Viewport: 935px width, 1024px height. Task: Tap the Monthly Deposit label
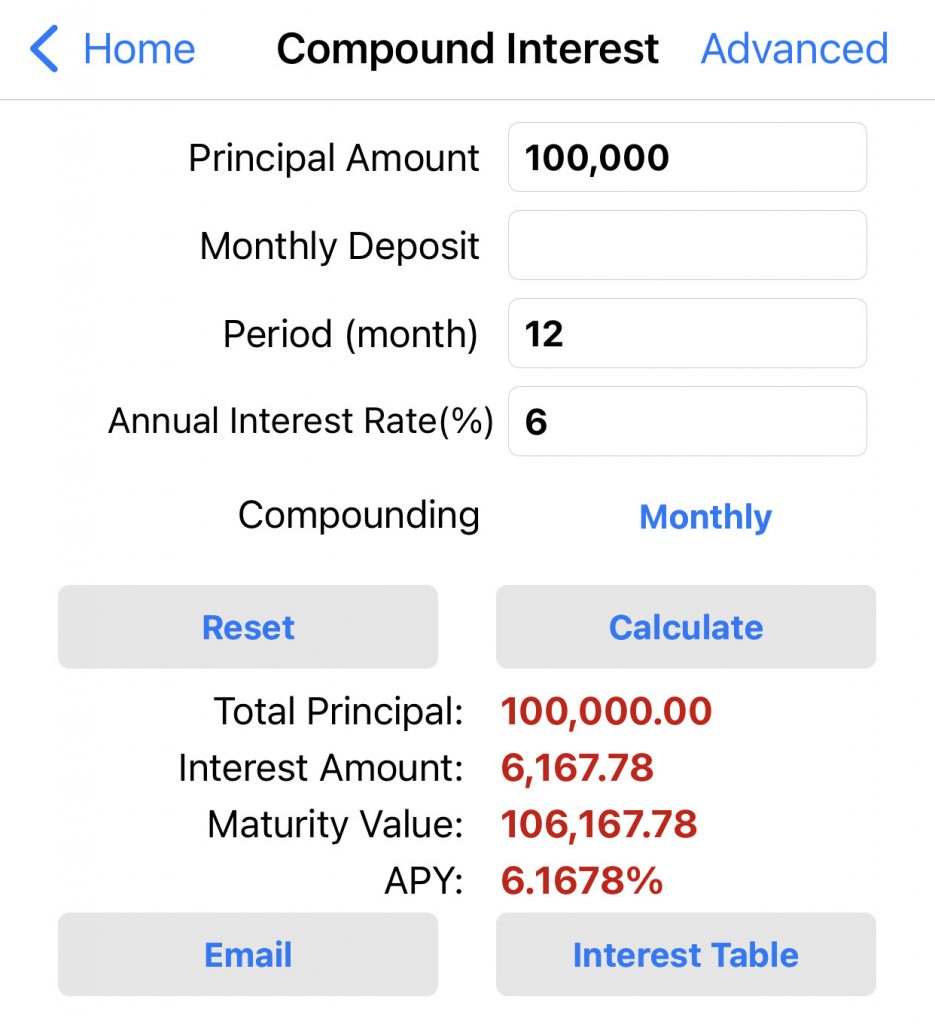(340, 246)
